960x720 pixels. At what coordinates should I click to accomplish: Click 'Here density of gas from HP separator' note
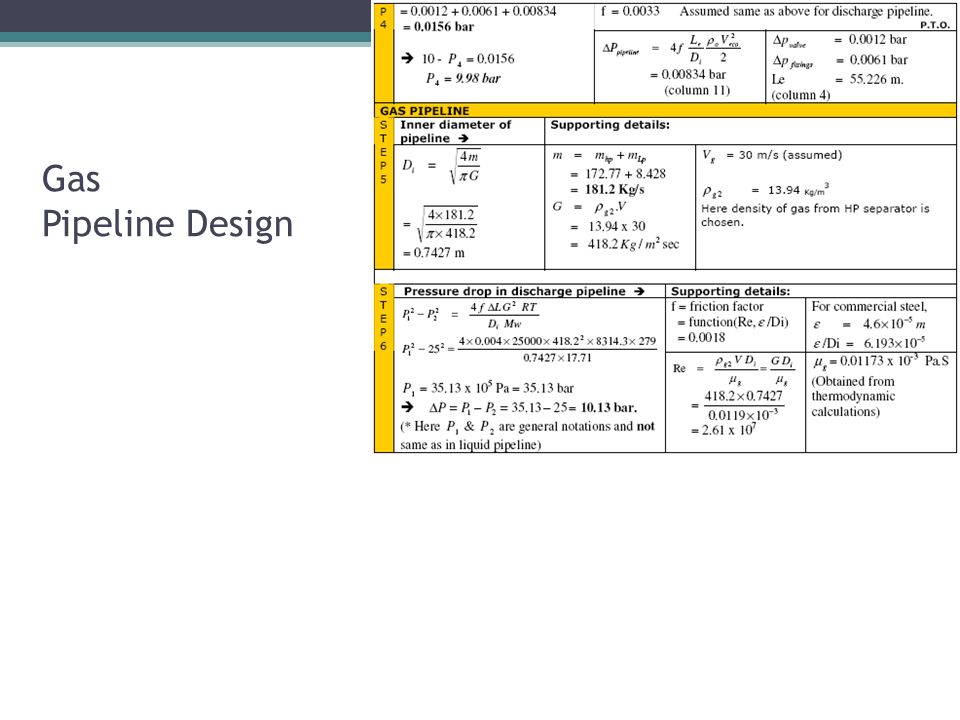[x=815, y=215]
